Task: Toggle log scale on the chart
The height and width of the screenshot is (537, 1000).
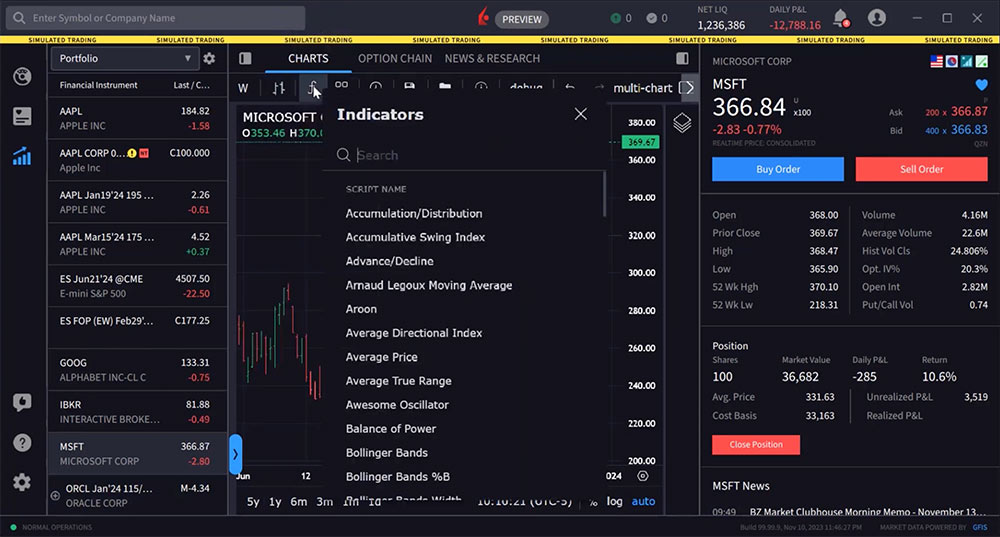Action: point(614,501)
